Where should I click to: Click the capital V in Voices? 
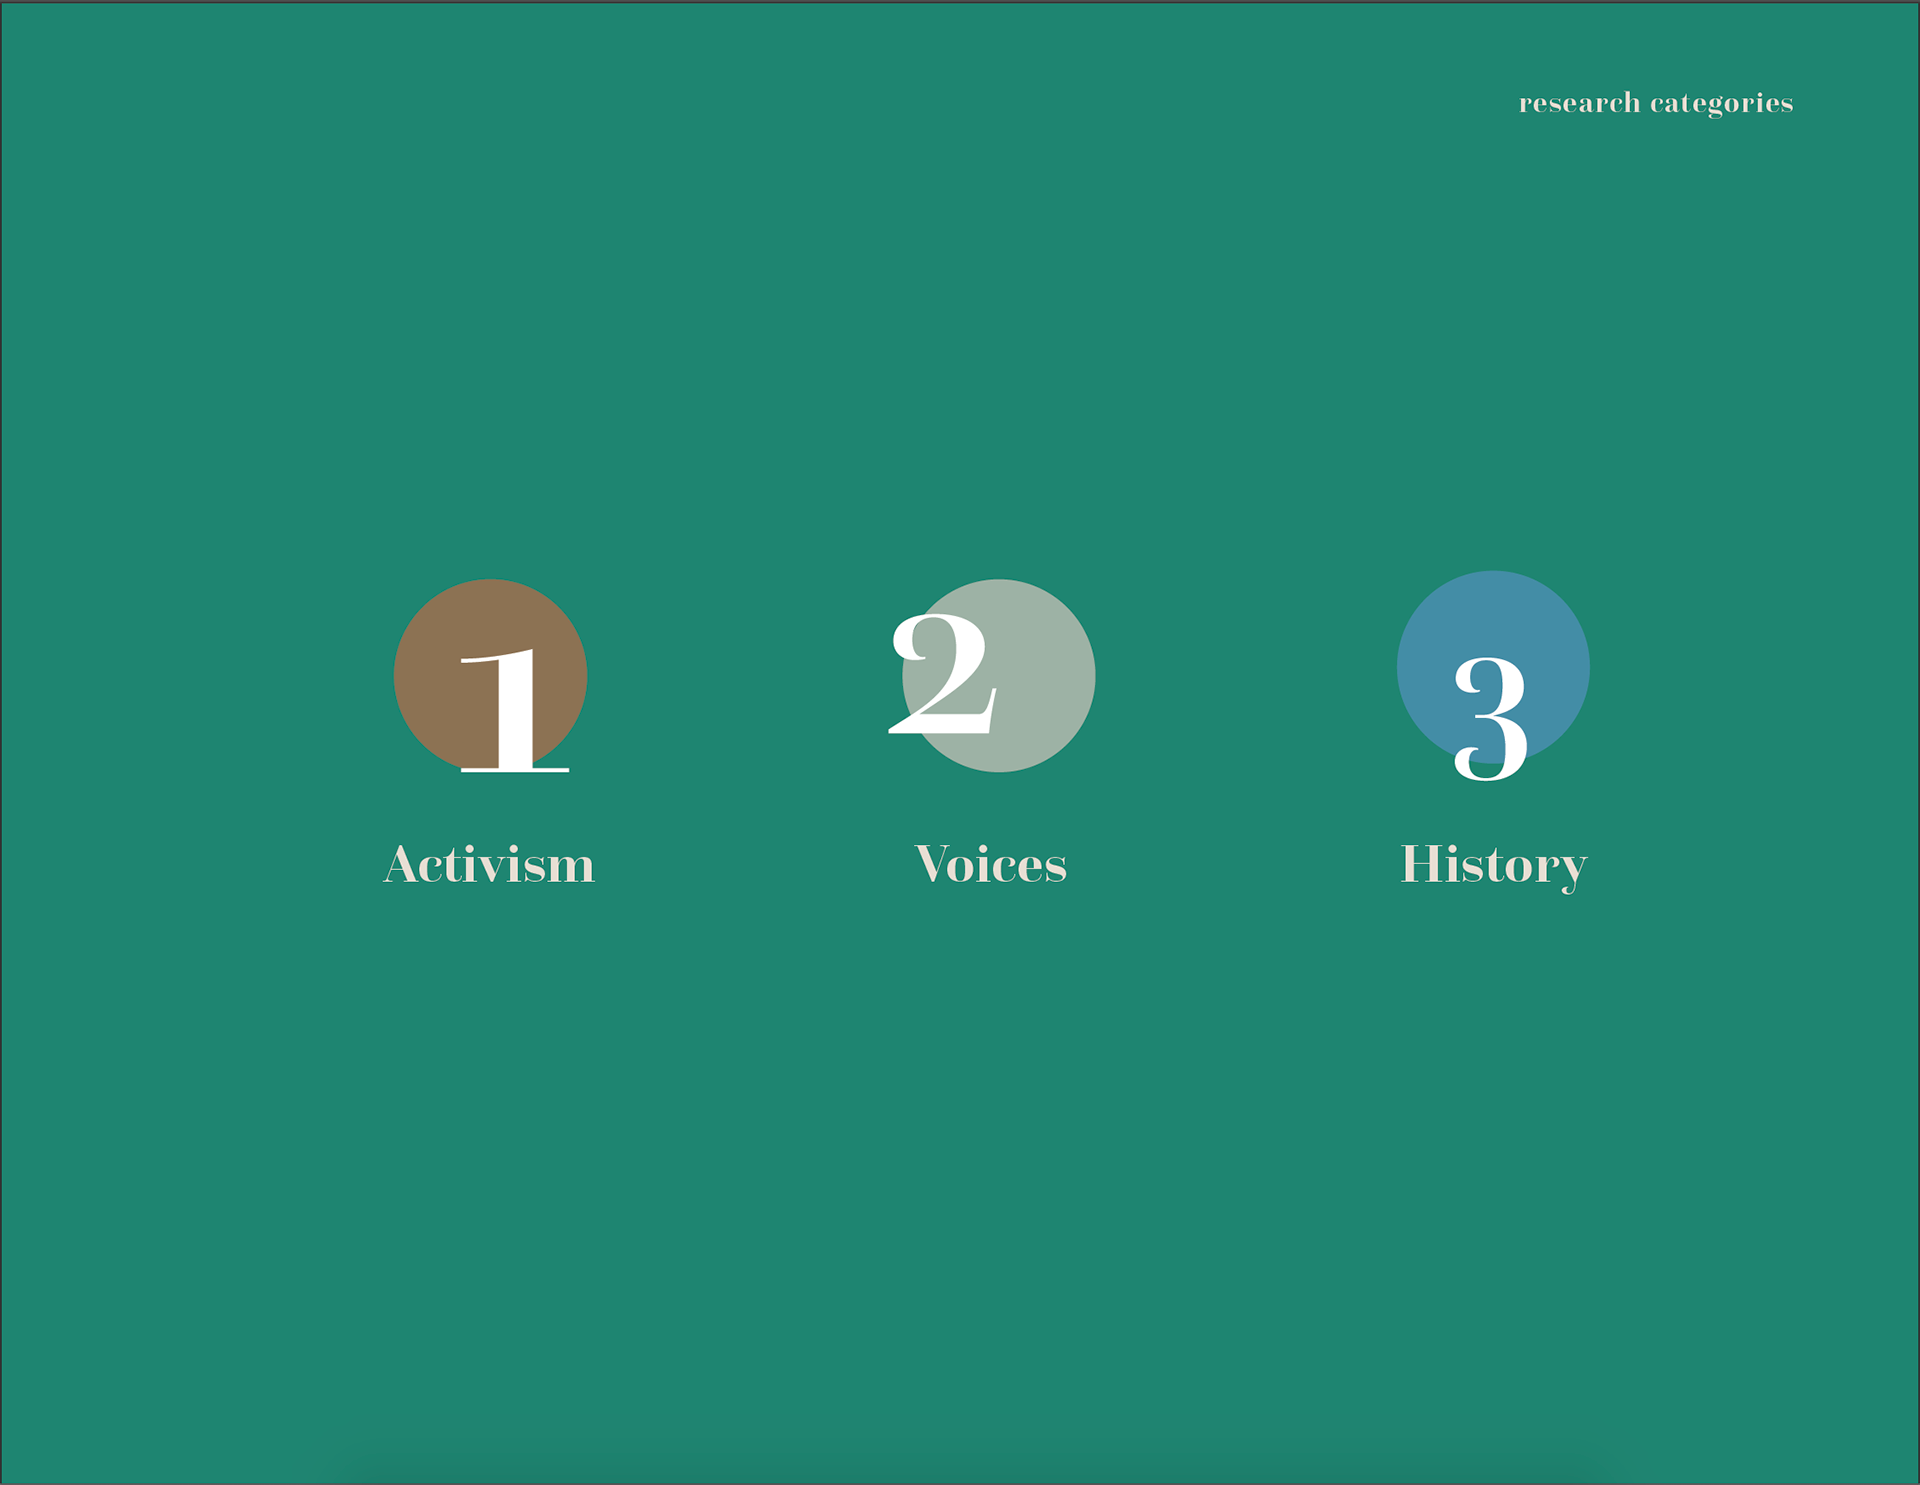tap(931, 864)
